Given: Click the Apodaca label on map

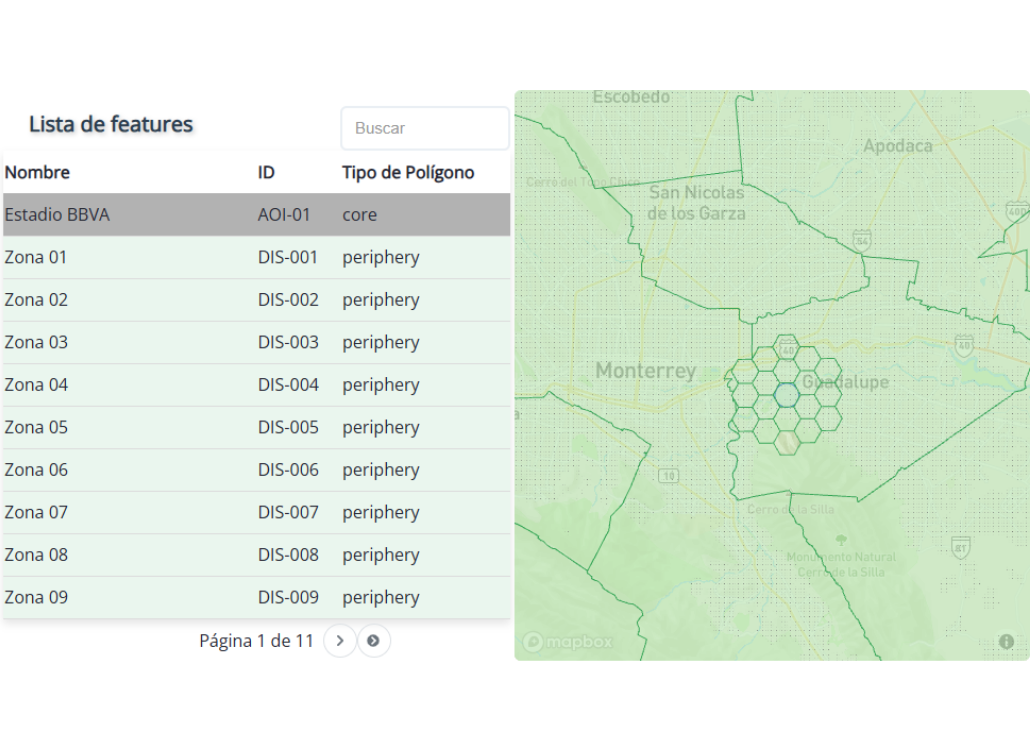Looking at the screenshot, I should click(897, 146).
